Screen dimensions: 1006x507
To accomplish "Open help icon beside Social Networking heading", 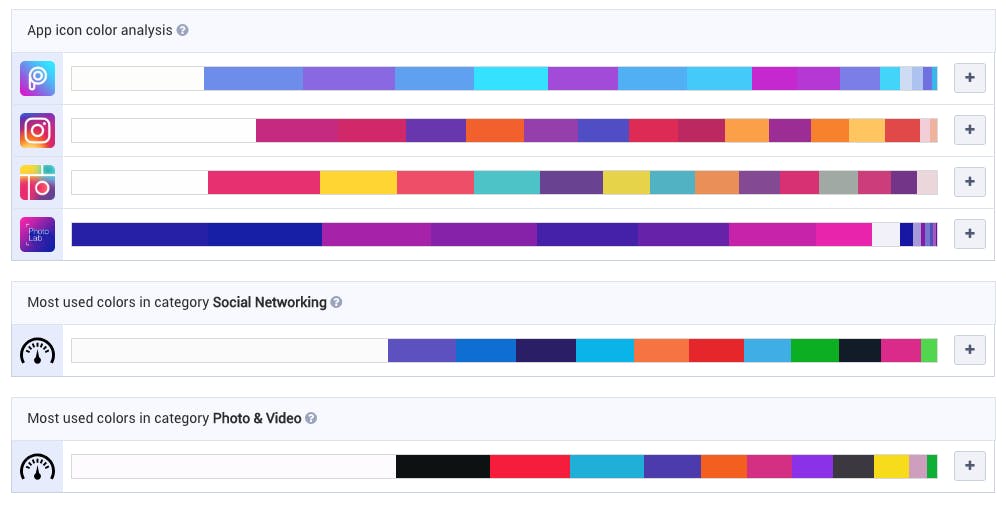I will [x=337, y=303].
